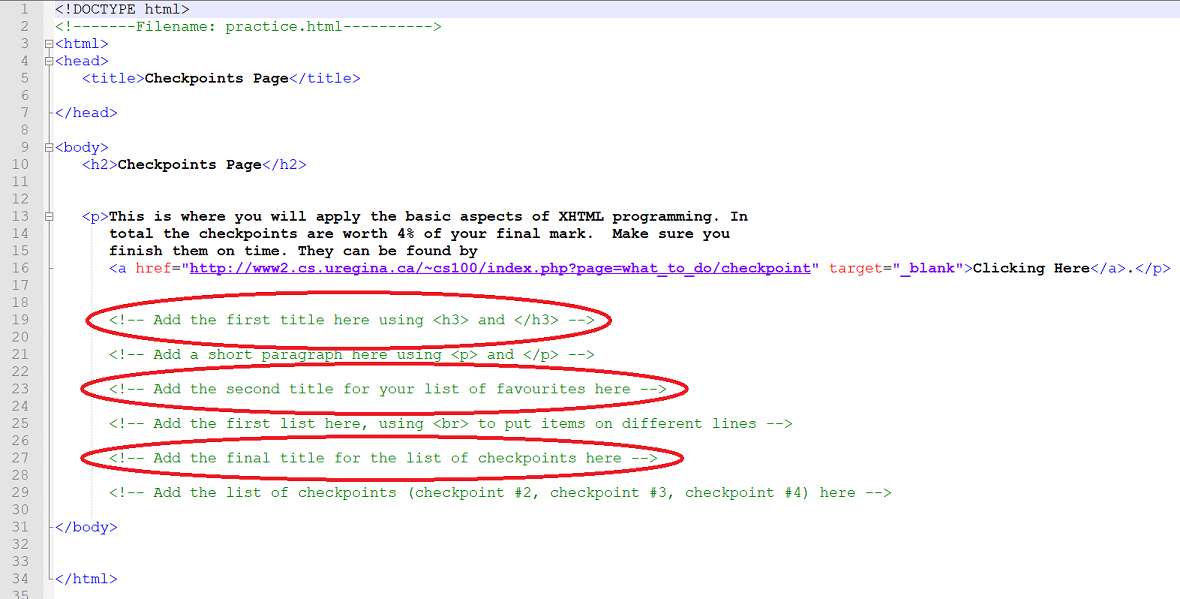Click the 'Add the final title' comment

(383, 459)
